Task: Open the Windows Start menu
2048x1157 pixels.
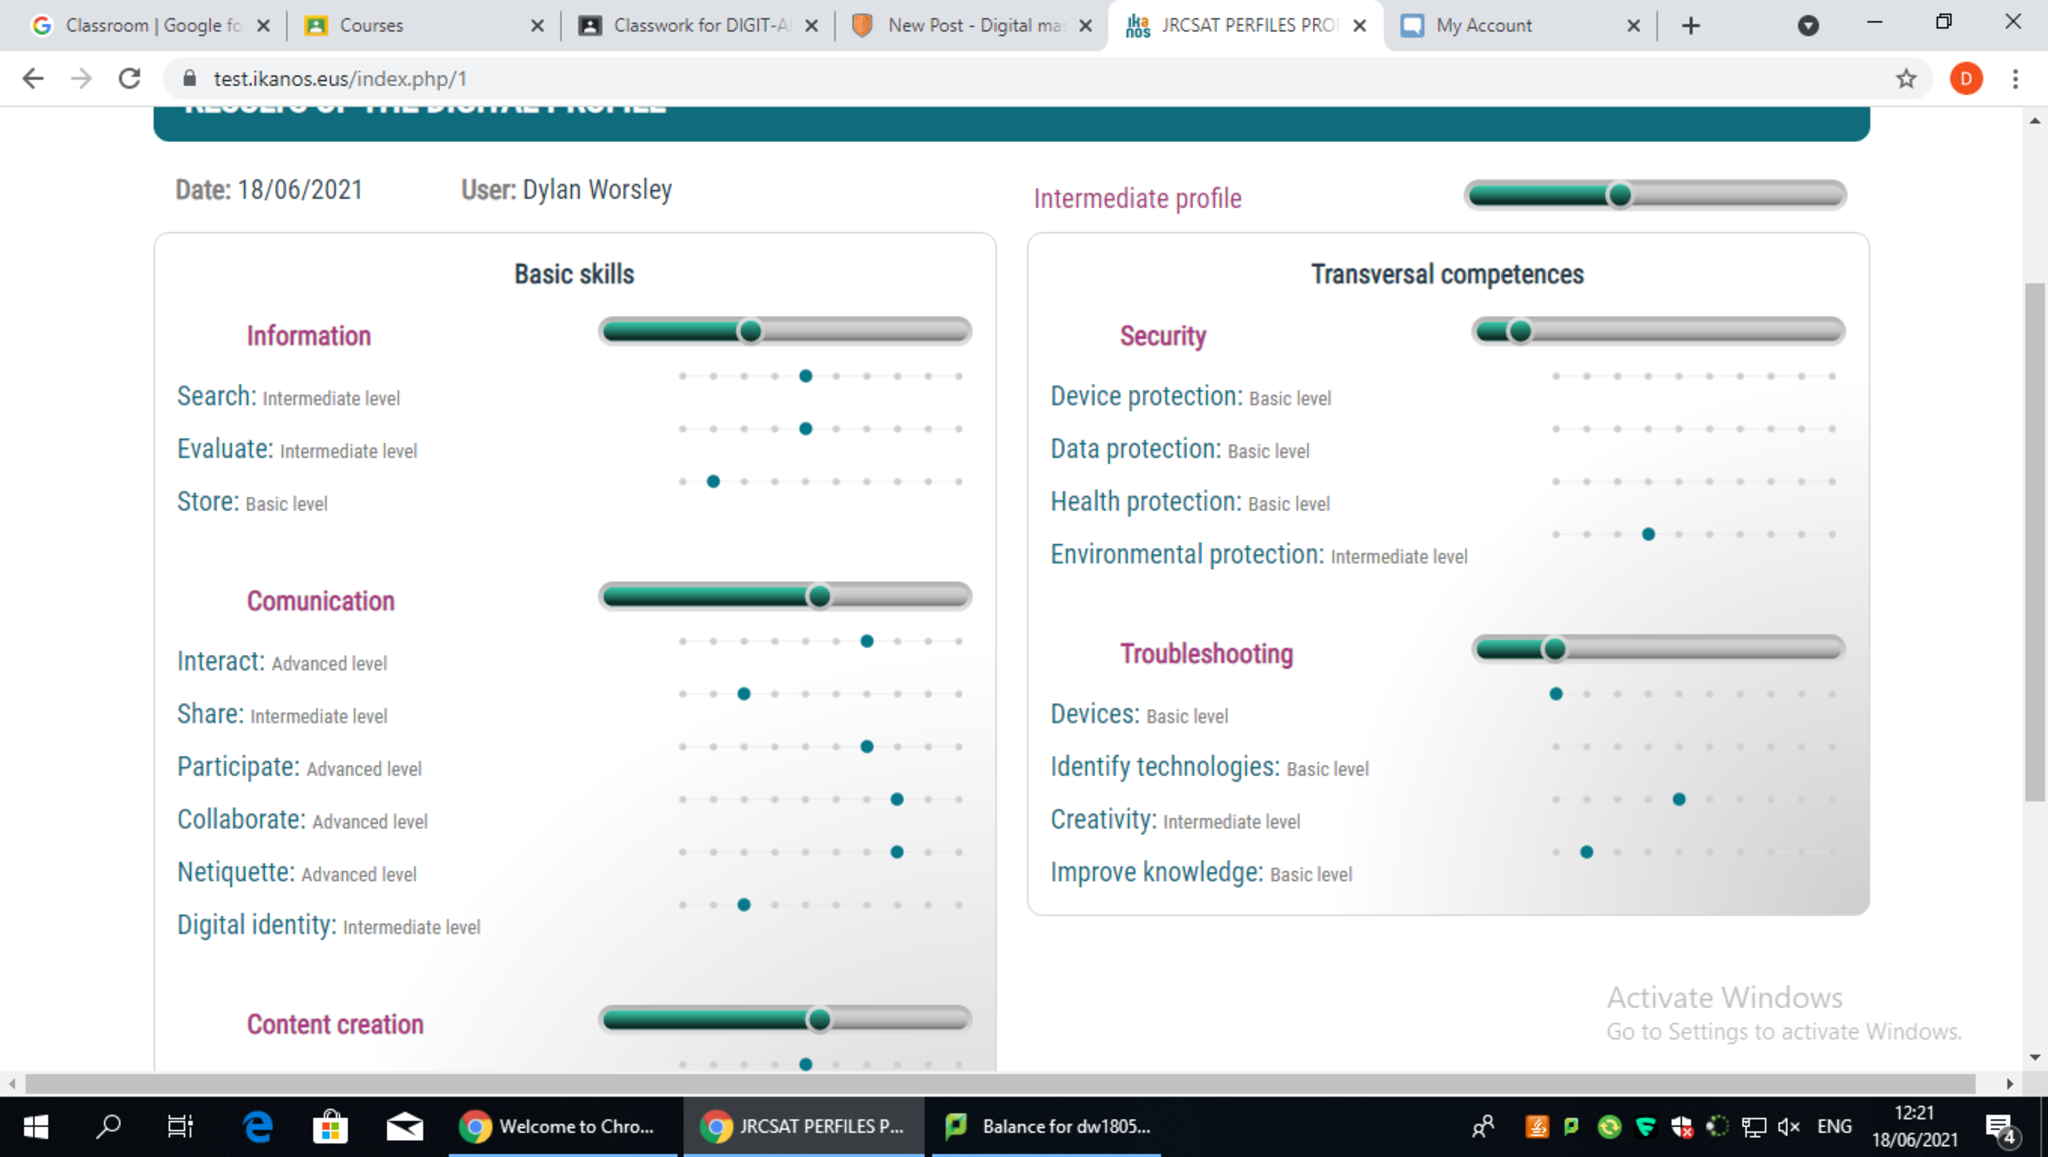Action: coord(35,1127)
